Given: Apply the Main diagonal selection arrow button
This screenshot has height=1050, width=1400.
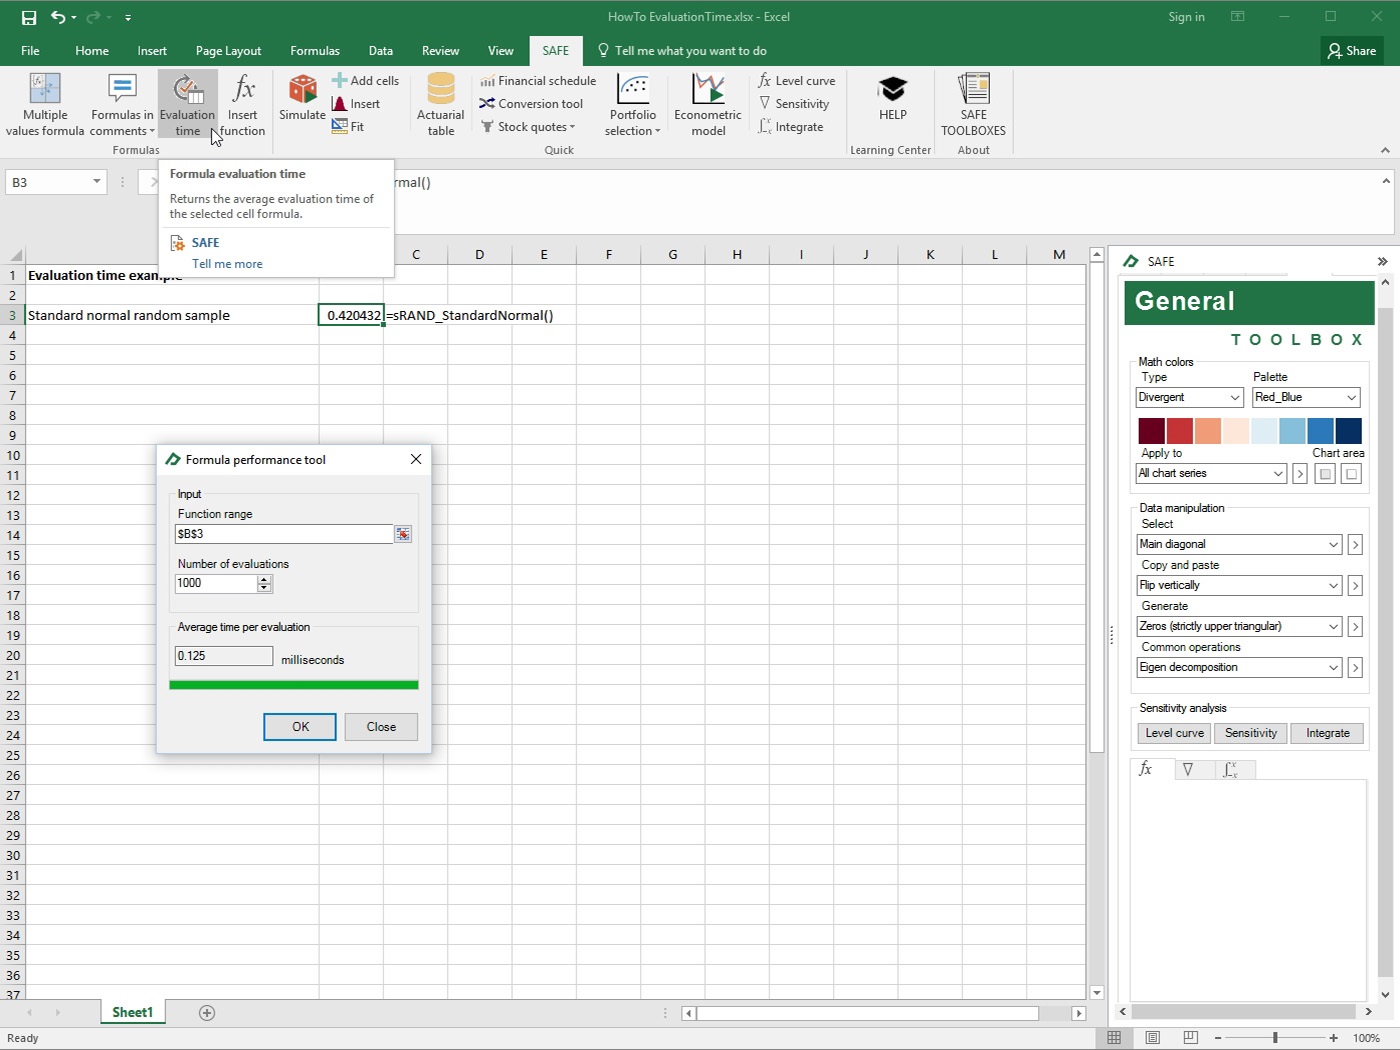Looking at the screenshot, I should pos(1355,544).
